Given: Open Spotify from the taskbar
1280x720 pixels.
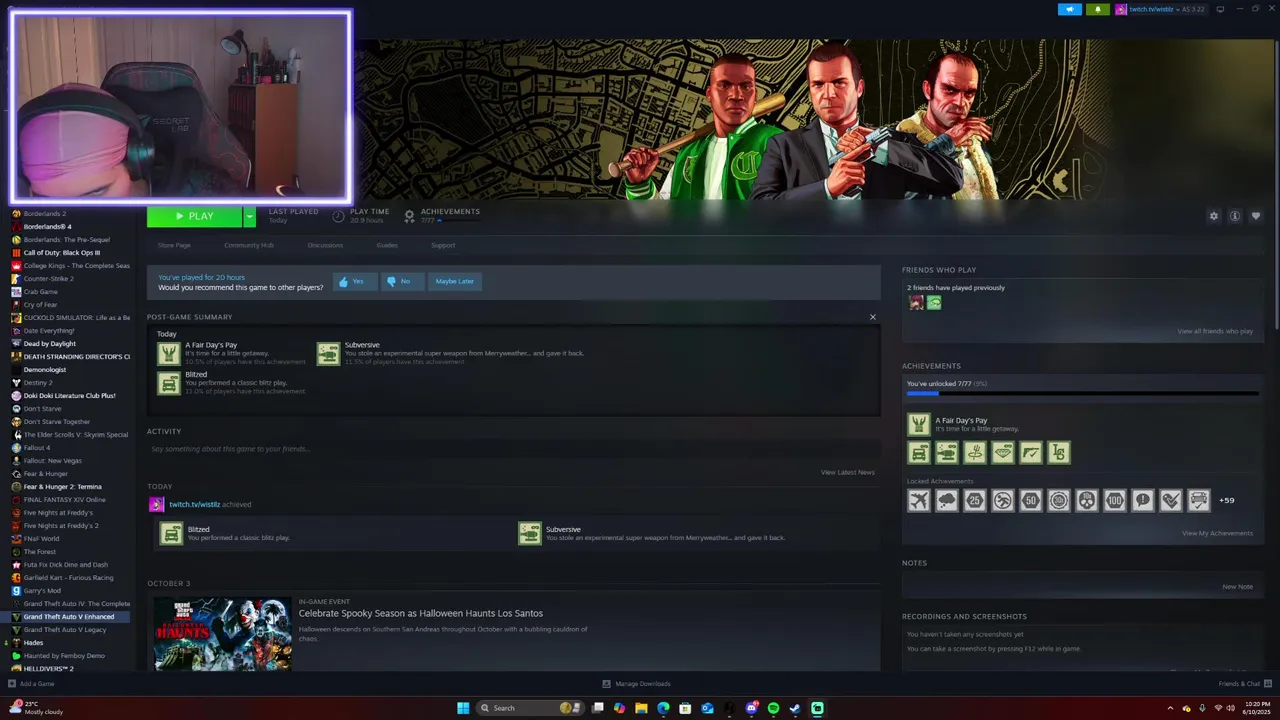Looking at the screenshot, I should coord(773,708).
